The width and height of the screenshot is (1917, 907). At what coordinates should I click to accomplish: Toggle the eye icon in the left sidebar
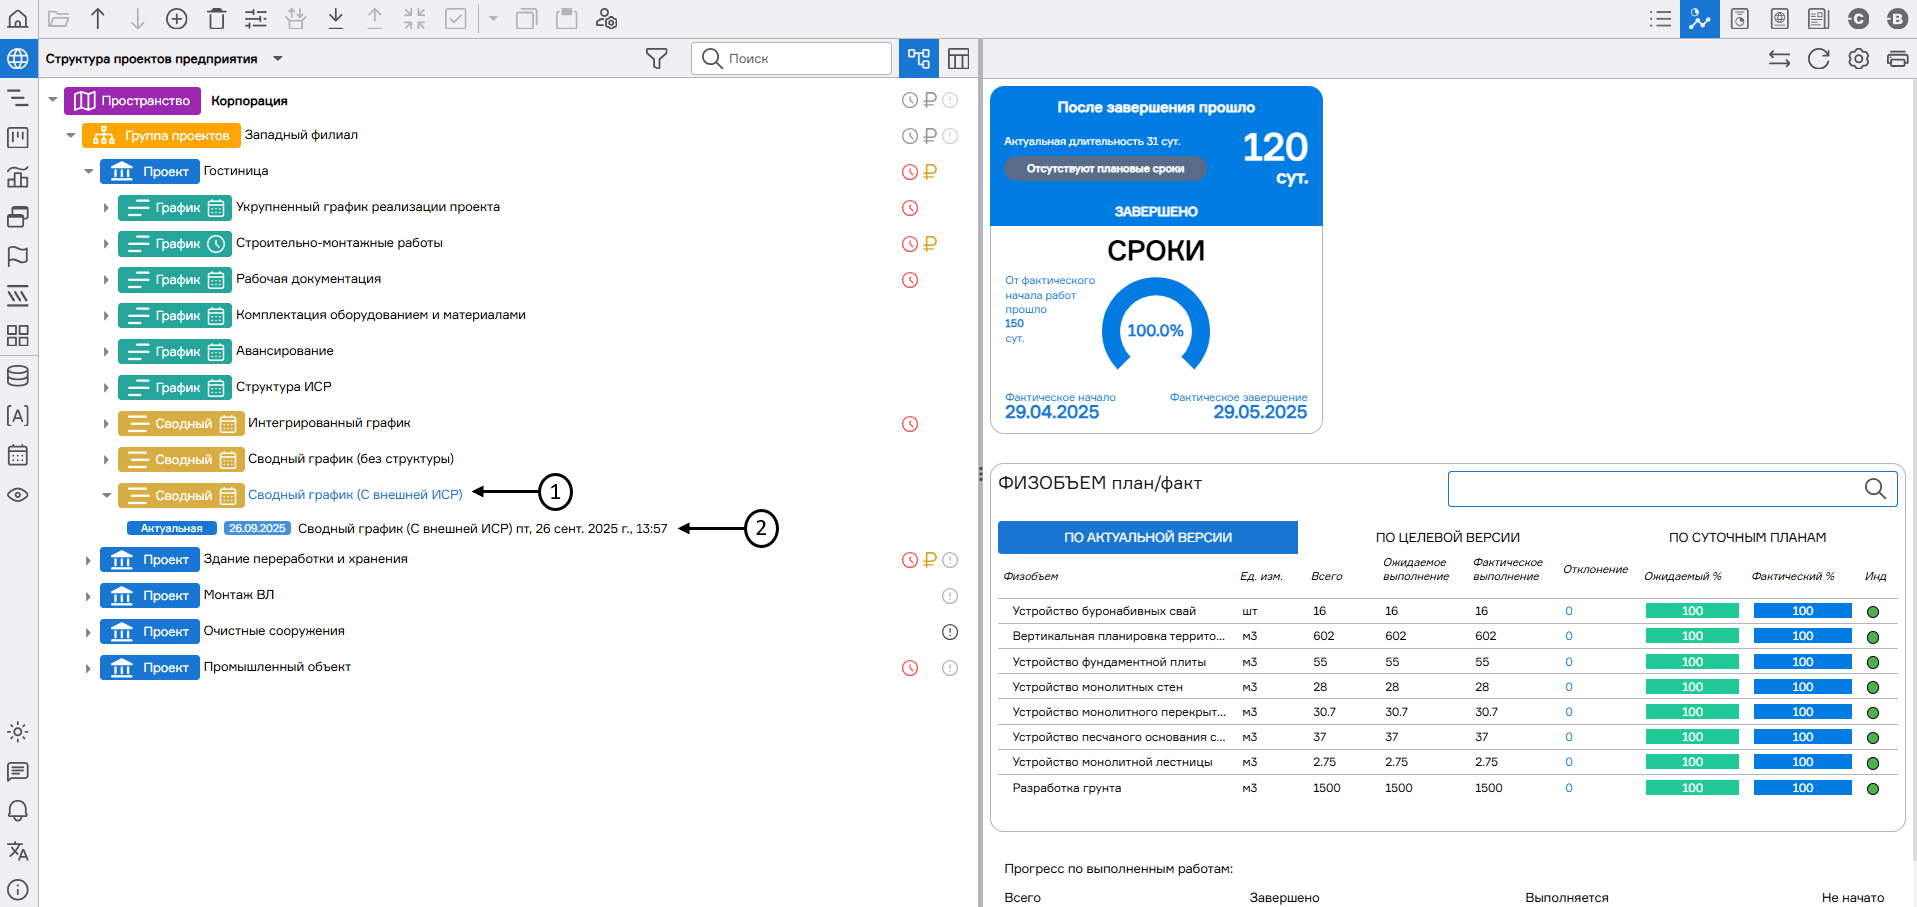pos(18,495)
